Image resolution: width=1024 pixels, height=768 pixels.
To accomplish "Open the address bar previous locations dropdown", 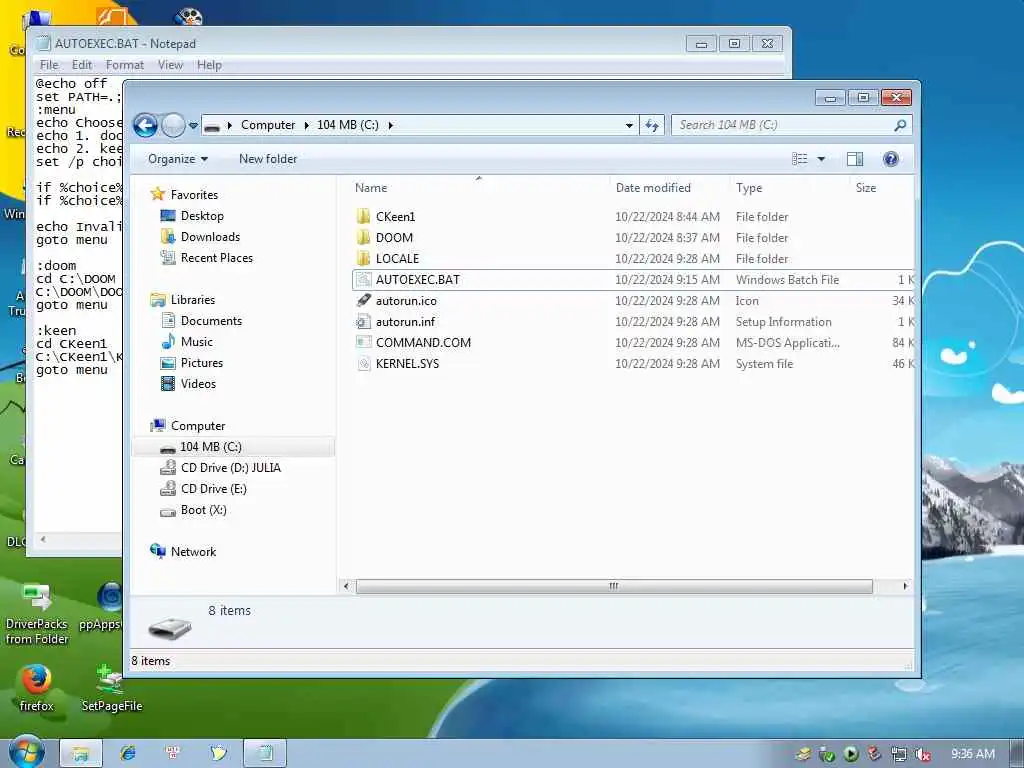I will [x=629, y=125].
